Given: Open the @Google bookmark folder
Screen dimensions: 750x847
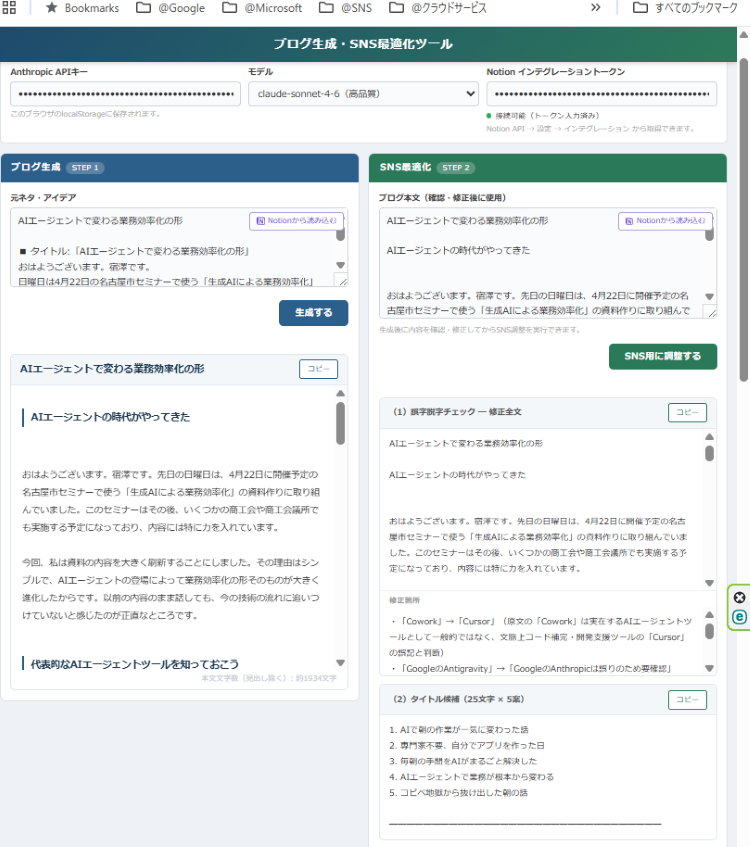Looking at the screenshot, I should tap(170, 8).
